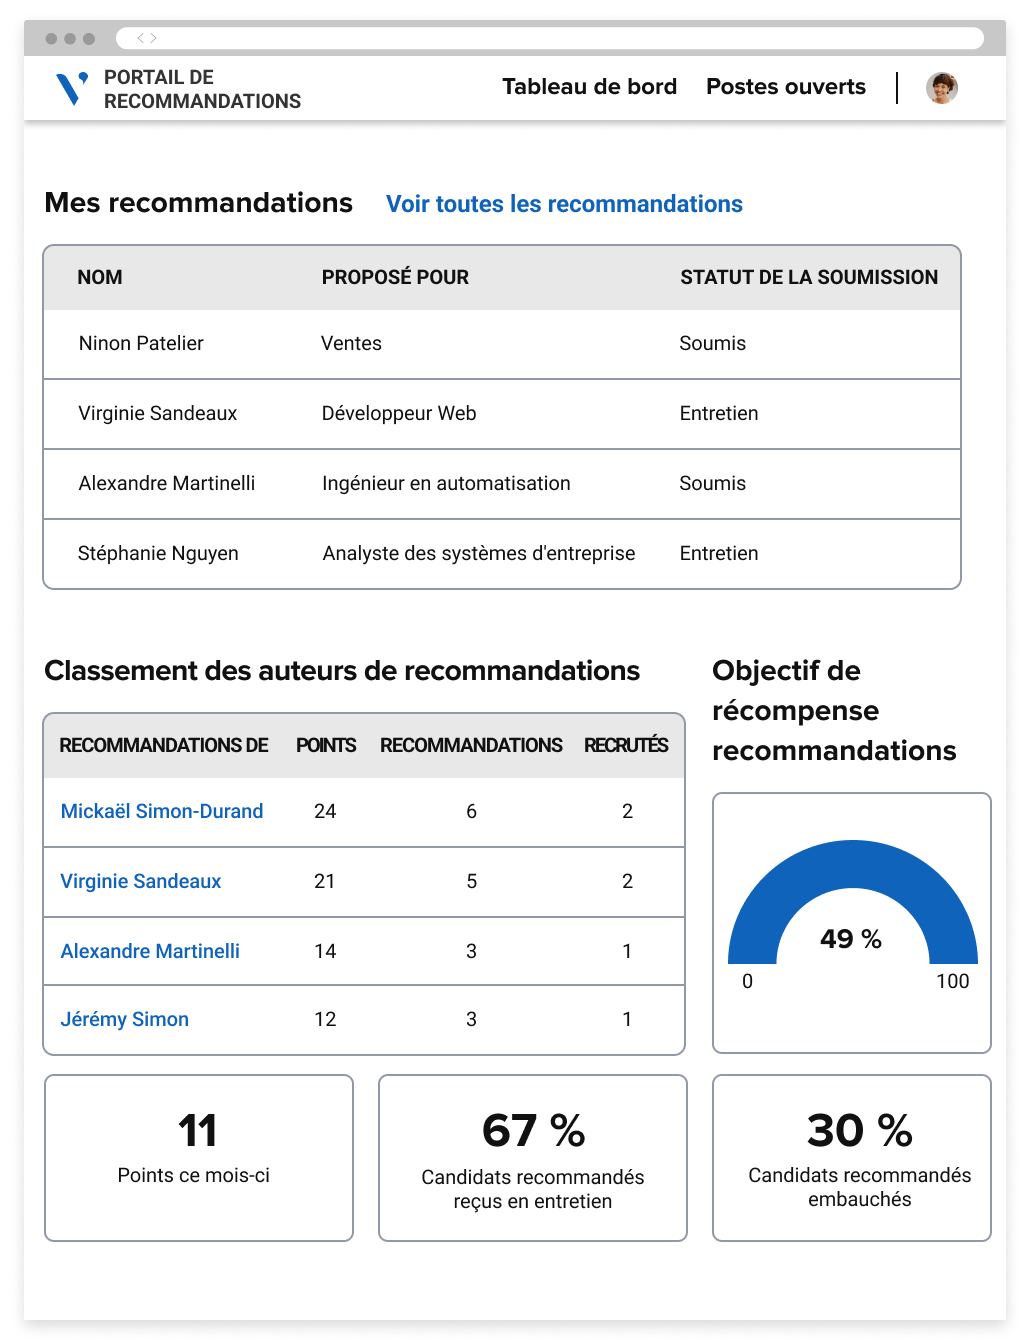The image size is (1022, 1340).
Task: Open Jérémy Simon's leaderboard link
Action: [125, 1019]
